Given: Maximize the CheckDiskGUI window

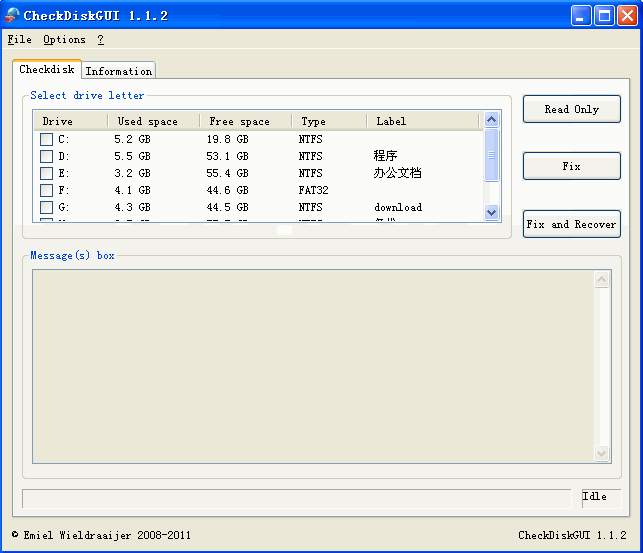Looking at the screenshot, I should [604, 16].
